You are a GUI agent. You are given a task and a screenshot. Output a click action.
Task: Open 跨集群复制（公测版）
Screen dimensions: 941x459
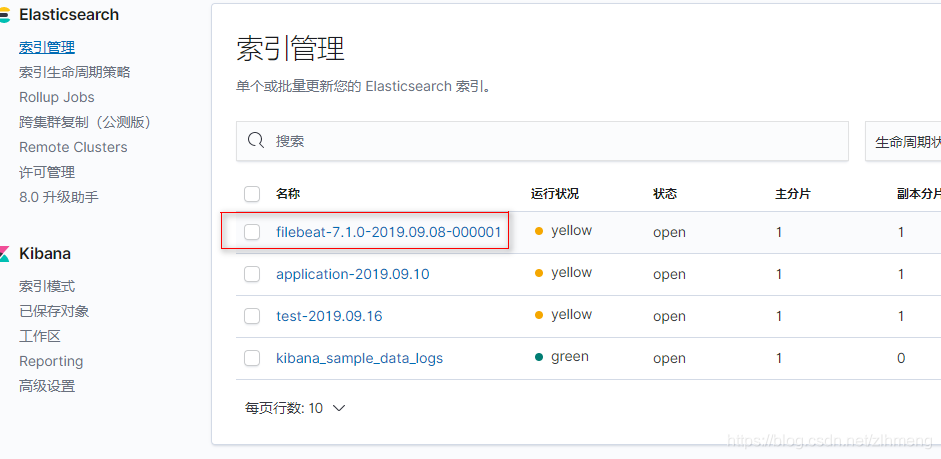pyautogui.click(x=85, y=122)
